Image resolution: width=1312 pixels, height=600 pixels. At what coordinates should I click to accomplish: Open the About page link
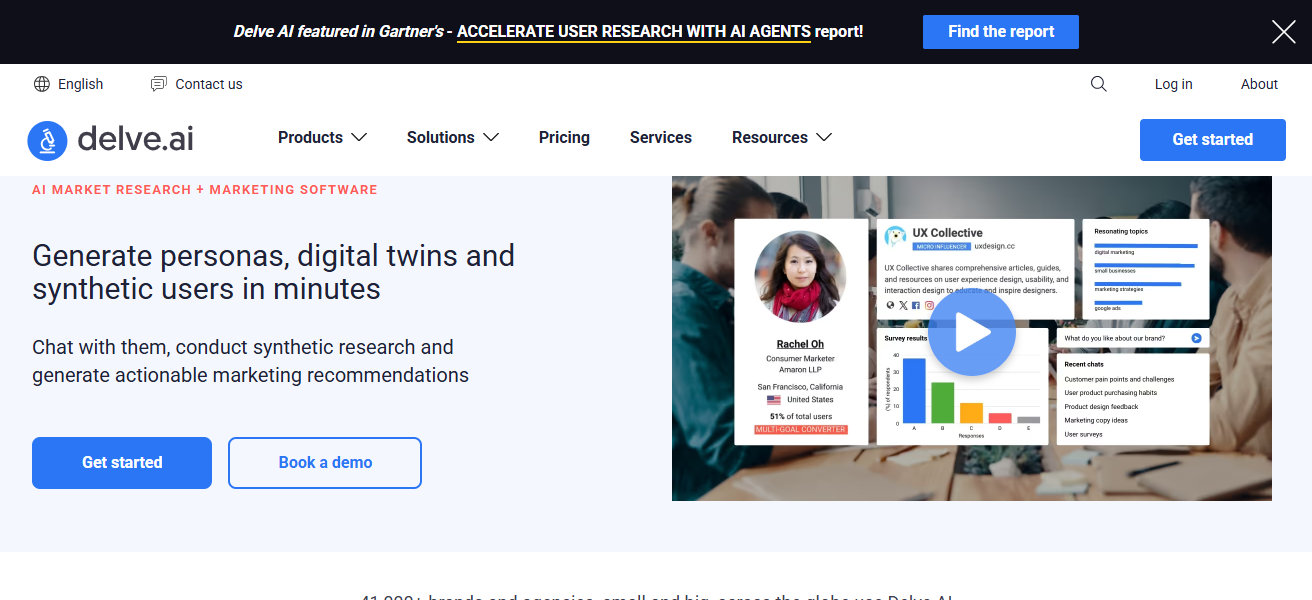[x=1259, y=84]
